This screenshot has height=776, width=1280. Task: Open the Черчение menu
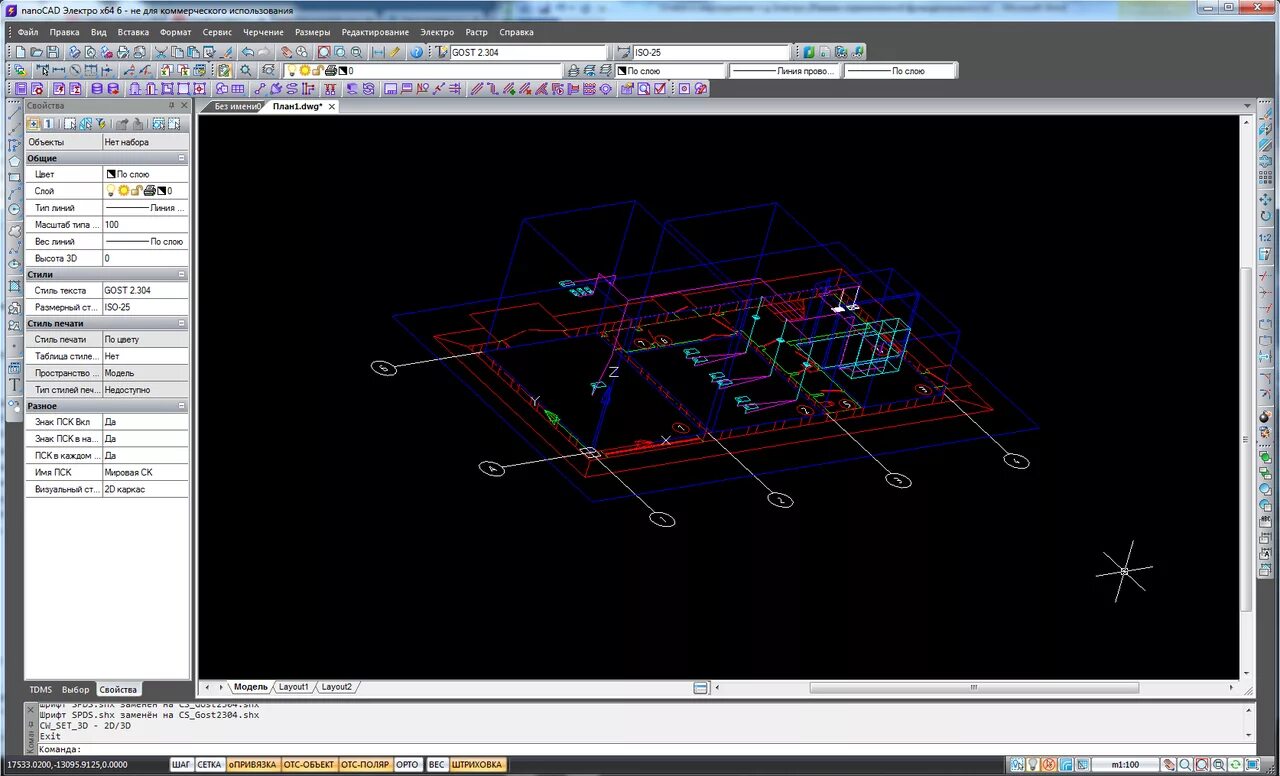pyautogui.click(x=263, y=32)
